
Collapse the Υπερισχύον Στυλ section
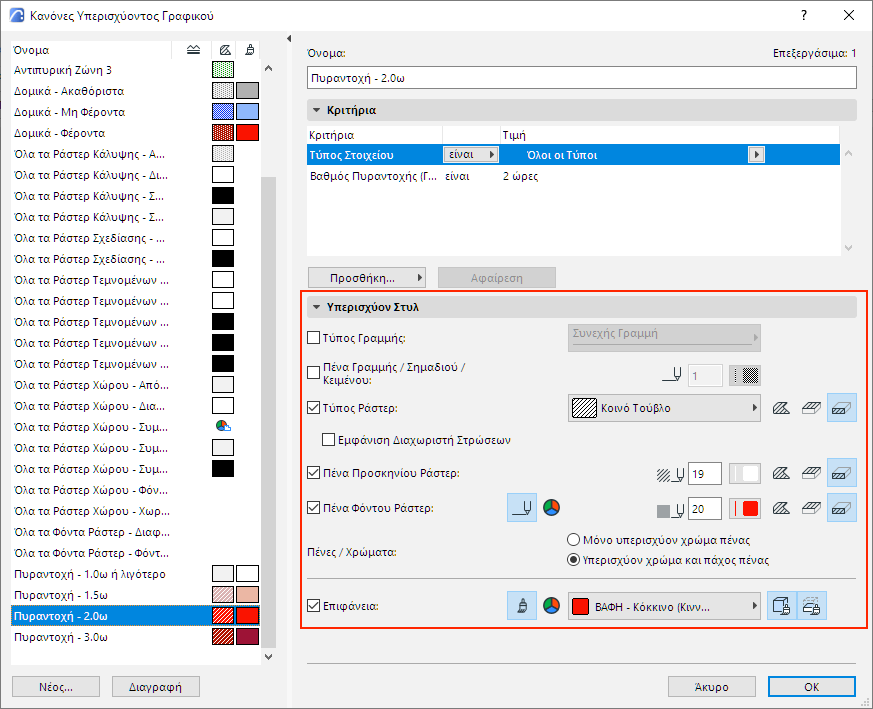click(x=316, y=307)
